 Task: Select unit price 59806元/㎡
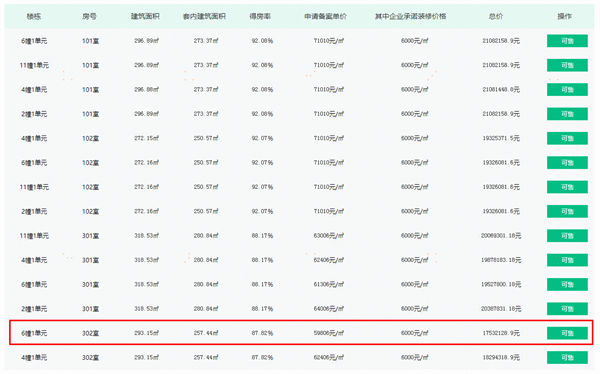[329, 333]
